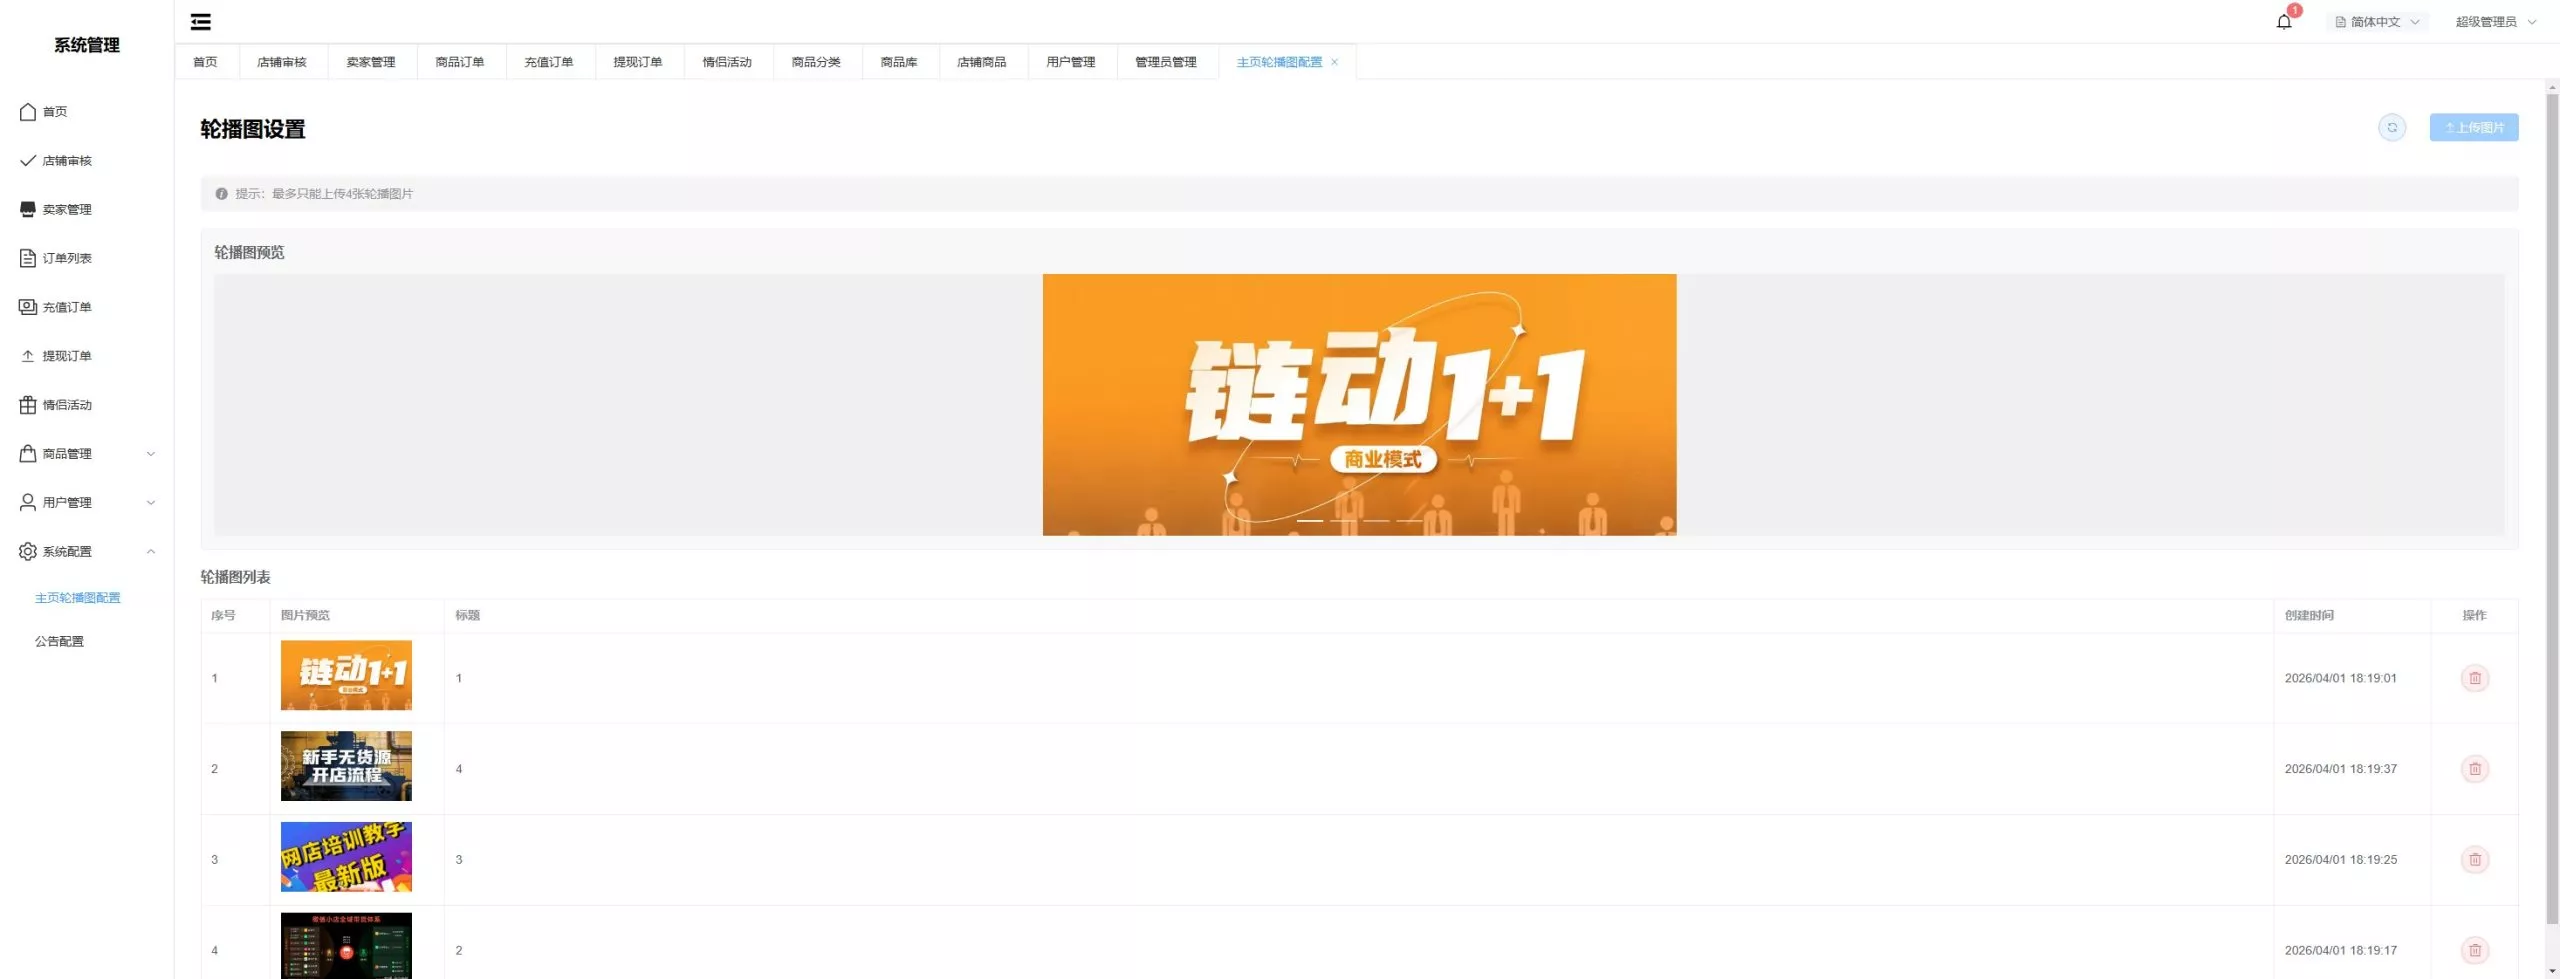The height and width of the screenshot is (979, 2560).
Task: Switch to the top 情侣活动 tab
Action: point(727,62)
